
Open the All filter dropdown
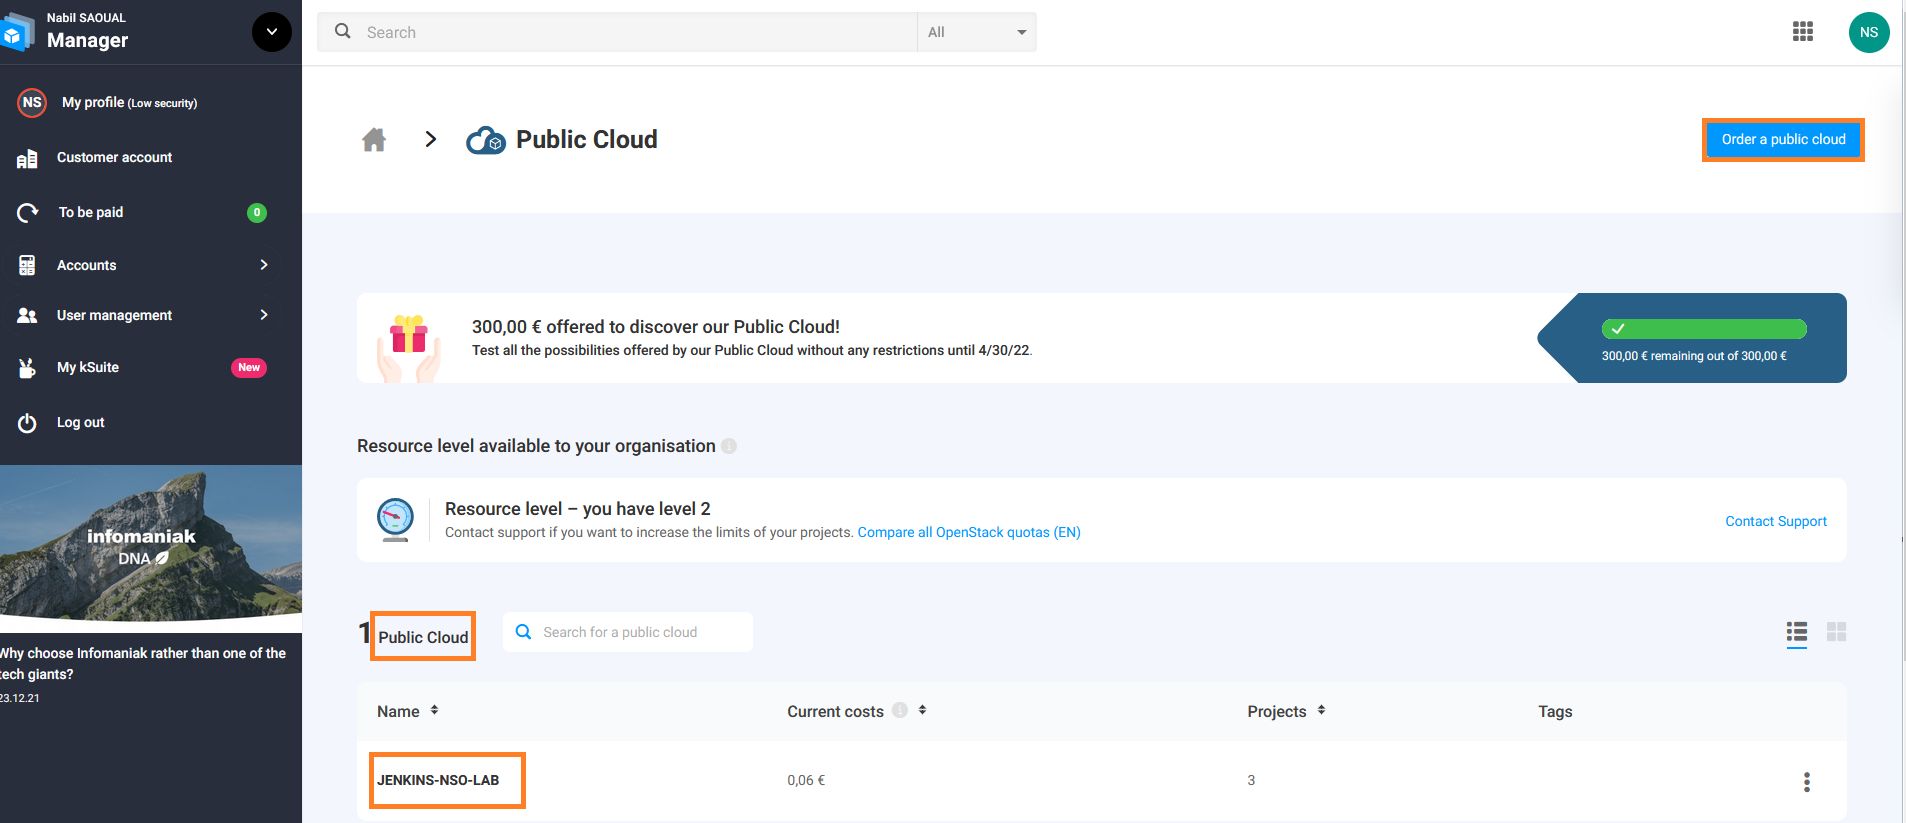pos(977,32)
